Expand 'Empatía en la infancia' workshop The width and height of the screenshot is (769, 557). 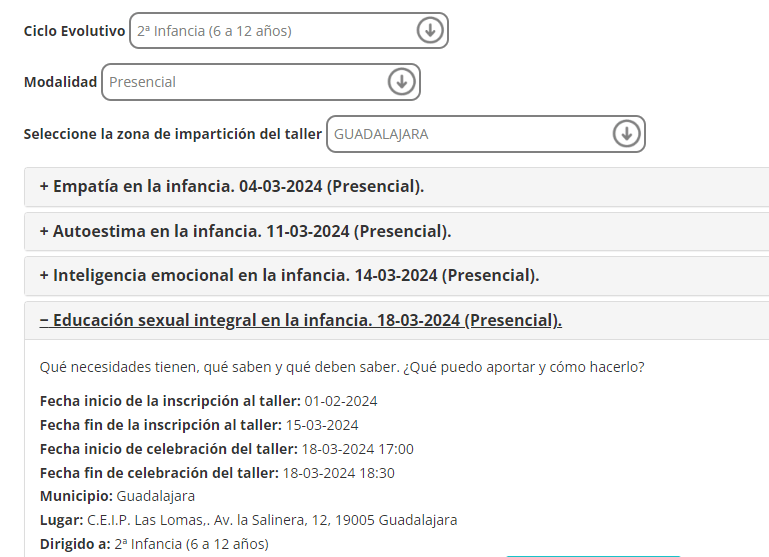(x=232, y=187)
